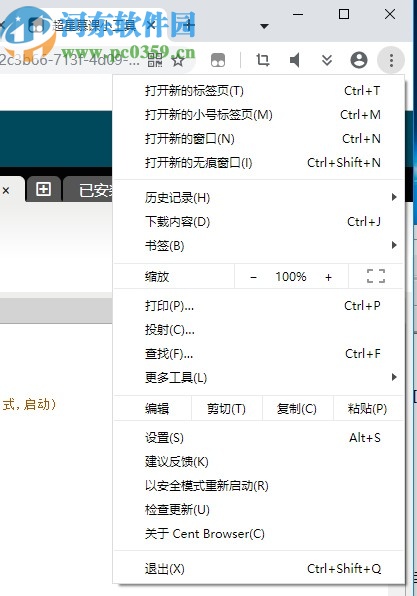
Task: Show the QR code icon in address bar
Action: click(x=155, y=60)
